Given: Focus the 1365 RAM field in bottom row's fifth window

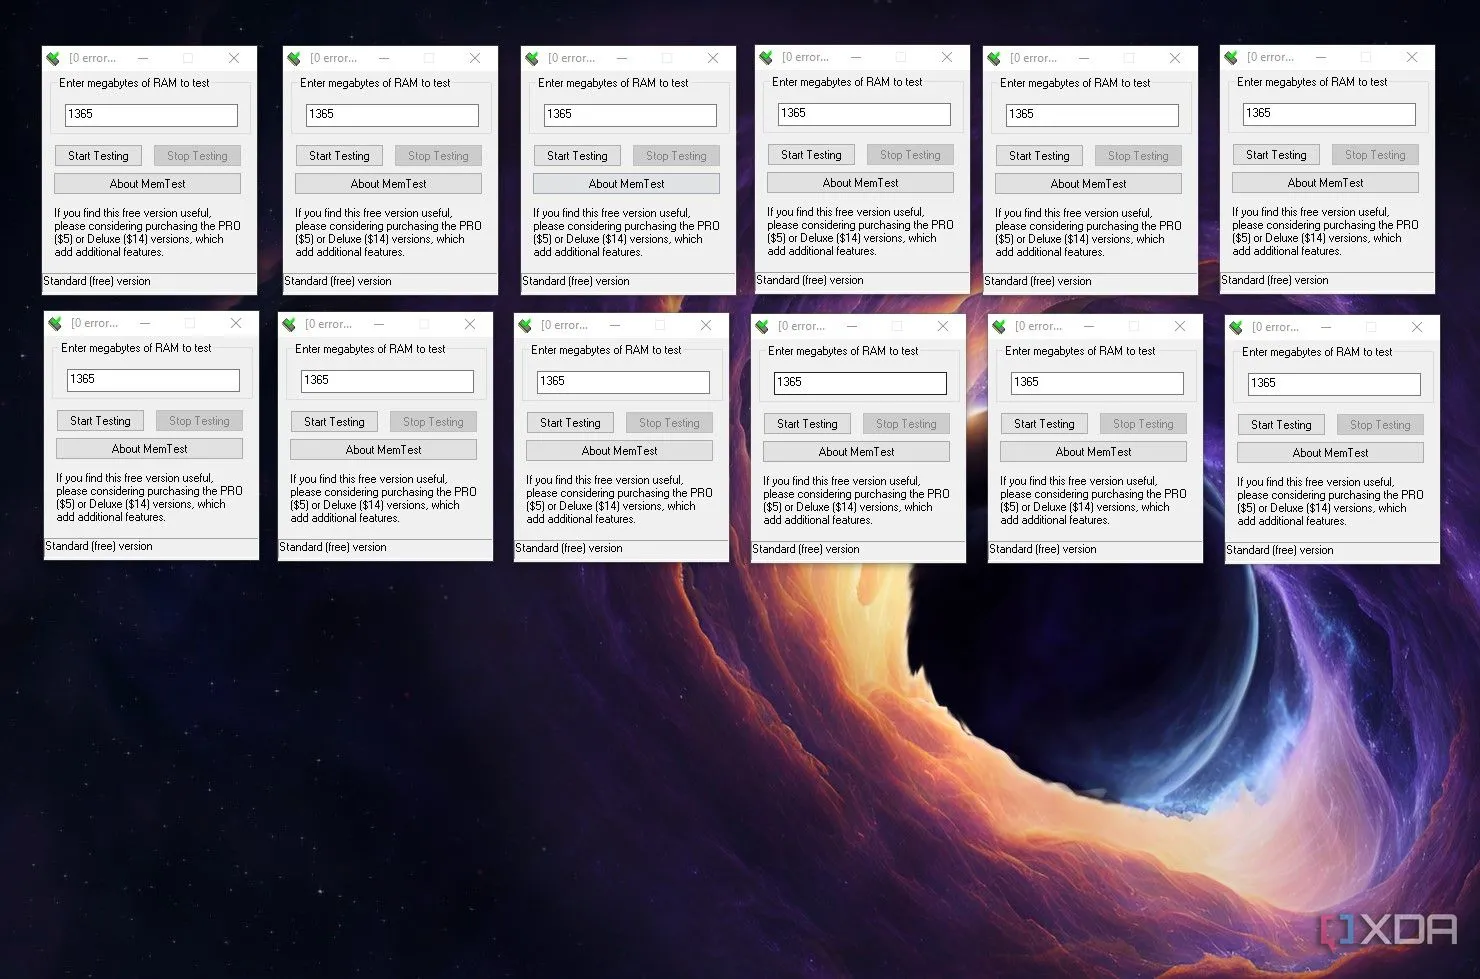Looking at the screenshot, I should tap(1097, 383).
